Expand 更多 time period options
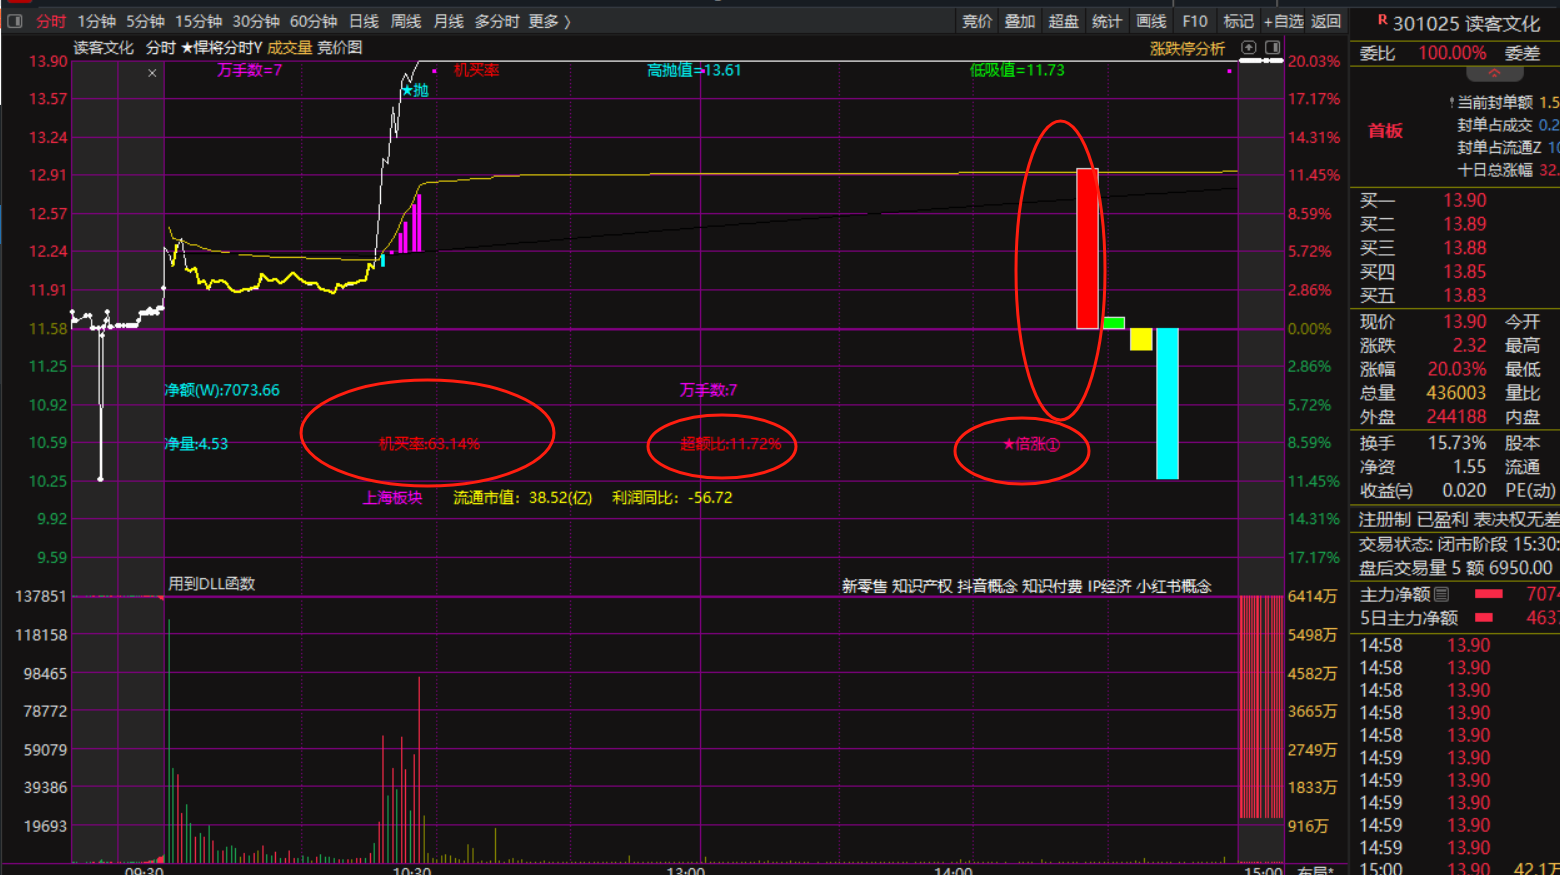This screenshot has height=875, width=1560. coord(549,21)
